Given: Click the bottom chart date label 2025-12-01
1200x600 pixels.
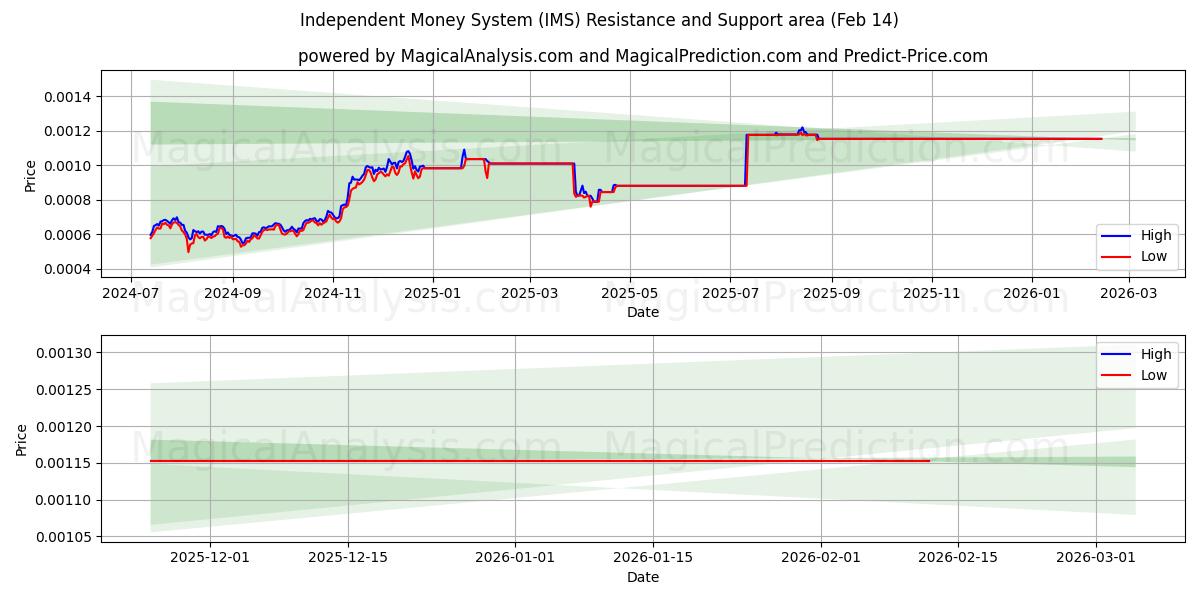Looking at the screenshot, I should [210, 558].
